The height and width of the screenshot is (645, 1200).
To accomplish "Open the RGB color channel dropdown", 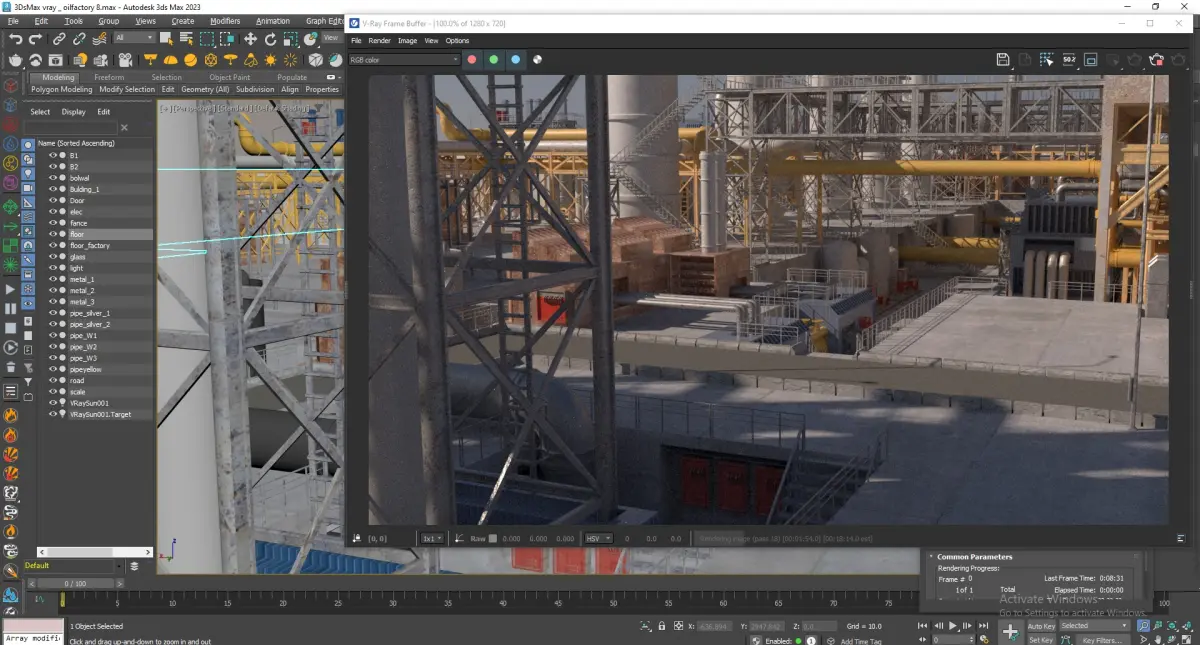I will (x=404, y=60).
